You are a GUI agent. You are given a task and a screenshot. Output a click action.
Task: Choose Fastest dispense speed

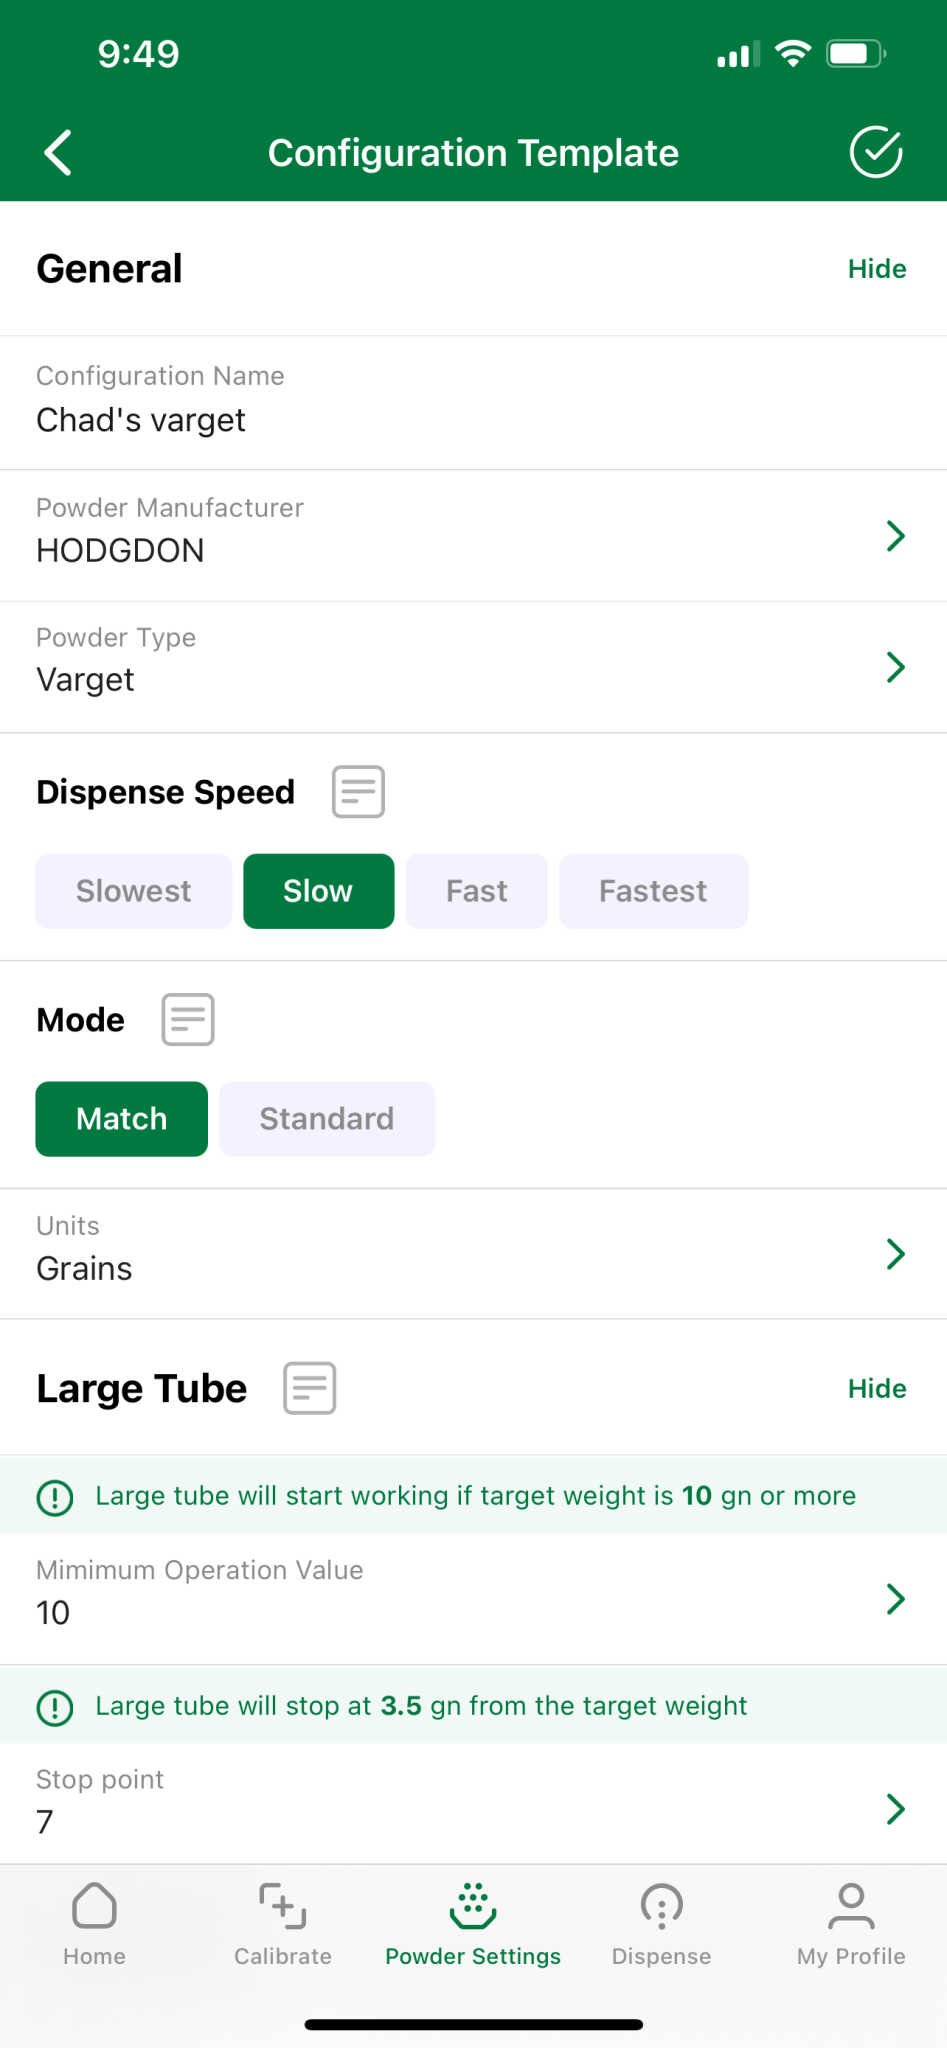pos(653,891)
